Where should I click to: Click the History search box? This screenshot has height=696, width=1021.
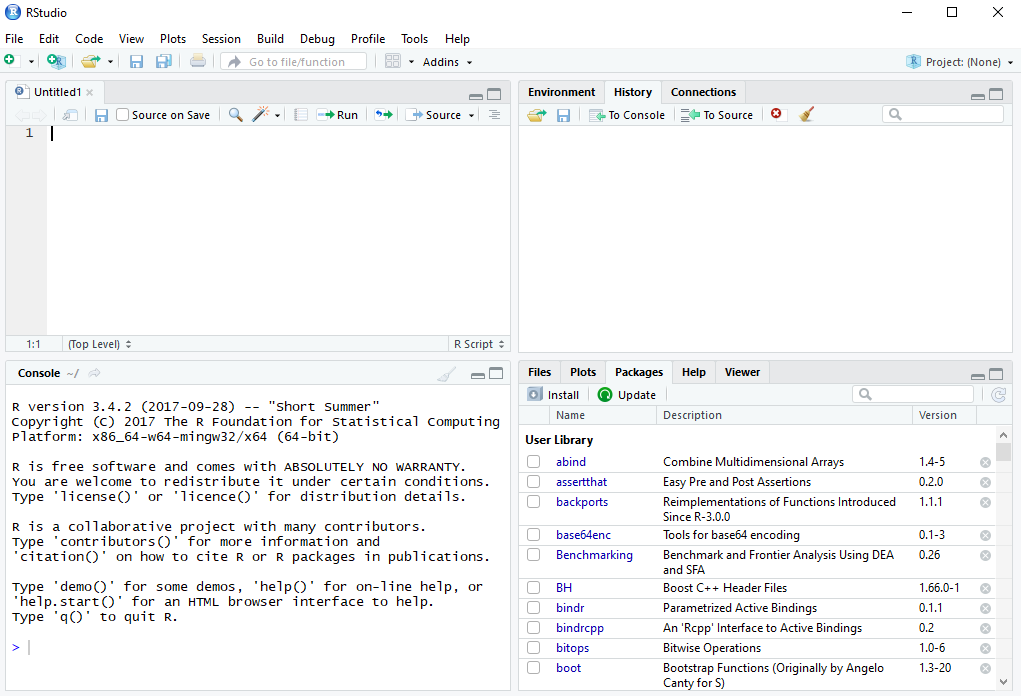[x=943, y=115]
